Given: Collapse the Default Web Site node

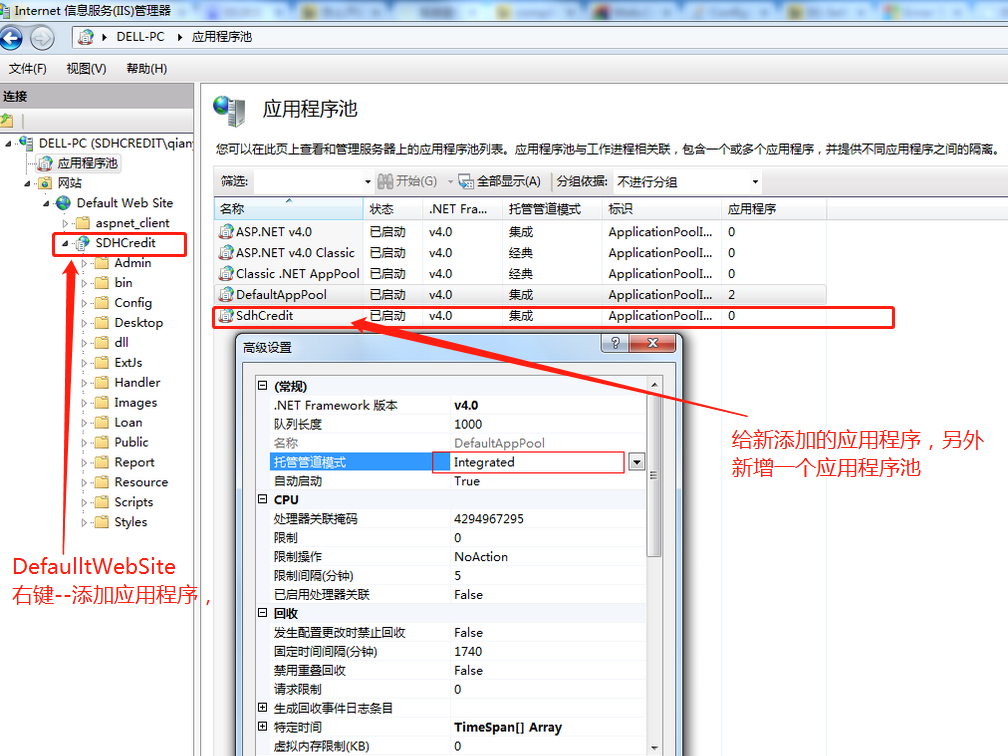Looking at the screenshot, I should (x=46, y=204).
